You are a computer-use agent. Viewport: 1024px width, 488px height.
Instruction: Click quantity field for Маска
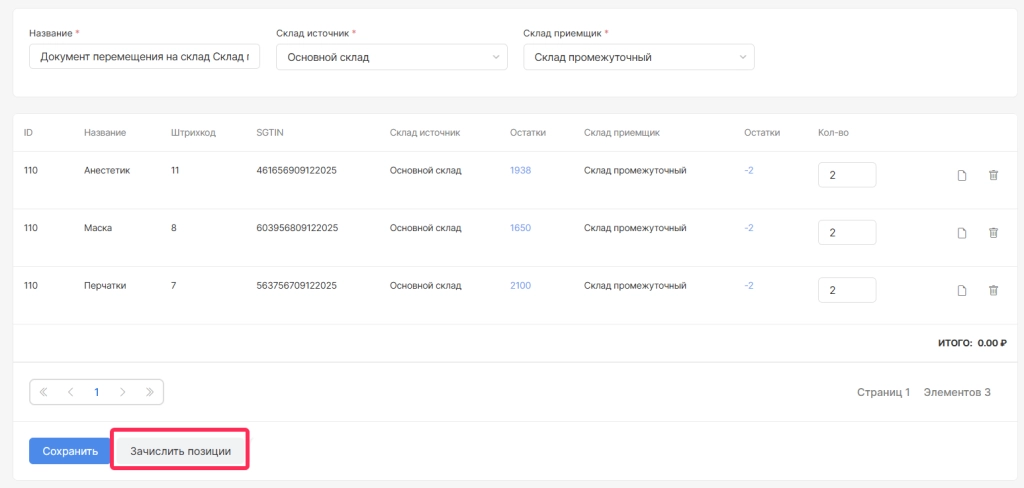tap(846, 233)
